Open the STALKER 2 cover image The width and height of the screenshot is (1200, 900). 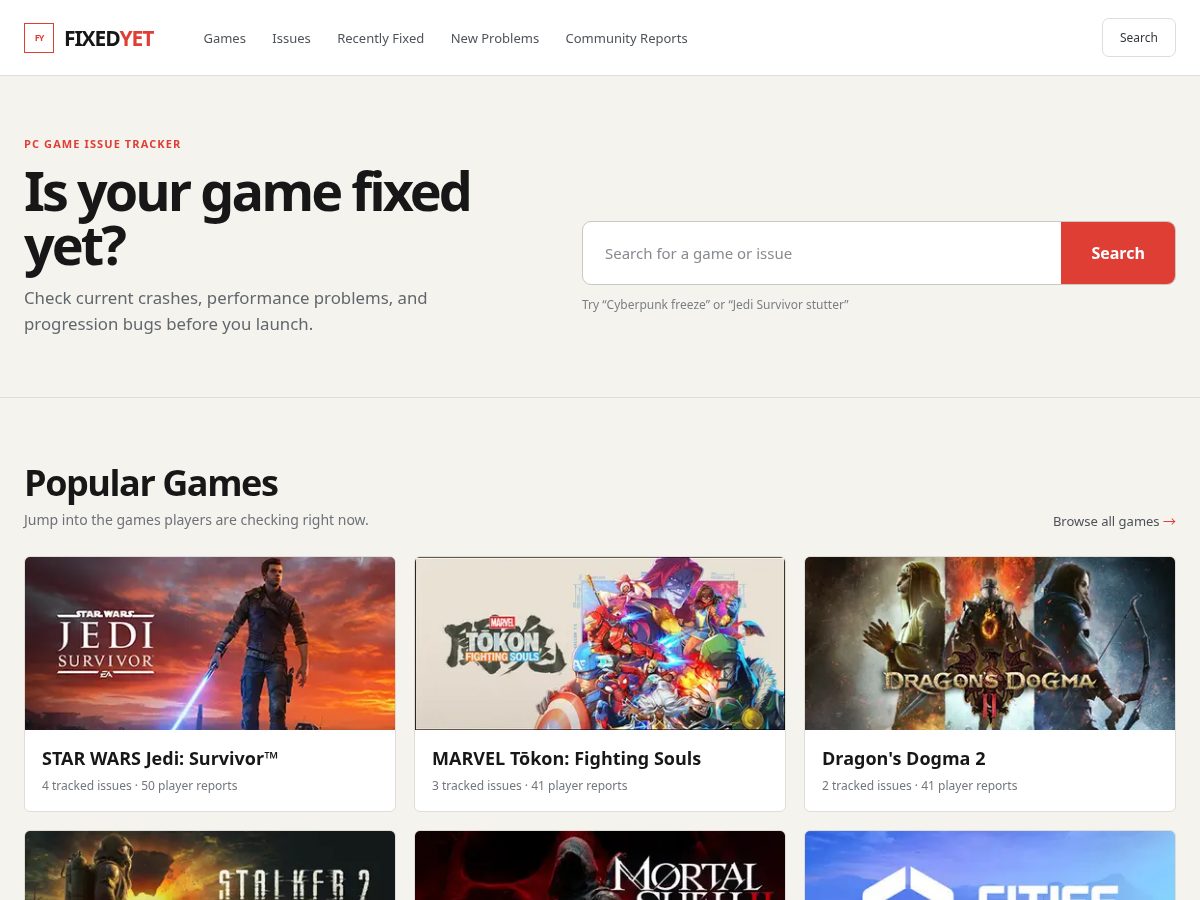[210, 865]
